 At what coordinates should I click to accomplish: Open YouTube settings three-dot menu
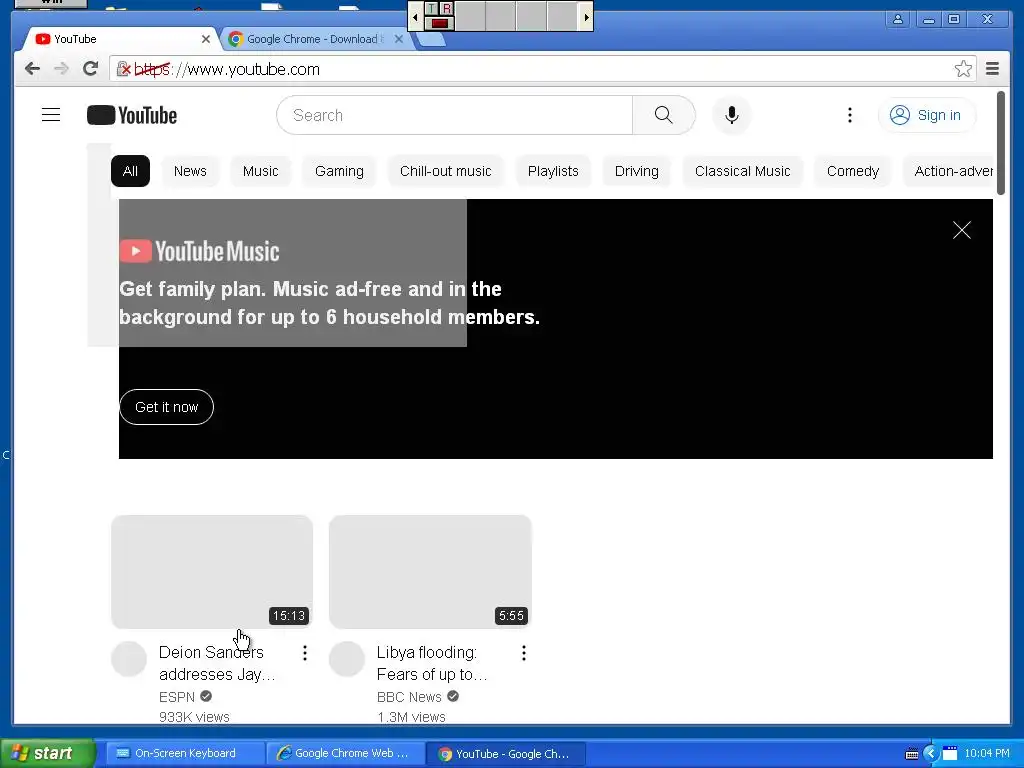pos(850,116)
